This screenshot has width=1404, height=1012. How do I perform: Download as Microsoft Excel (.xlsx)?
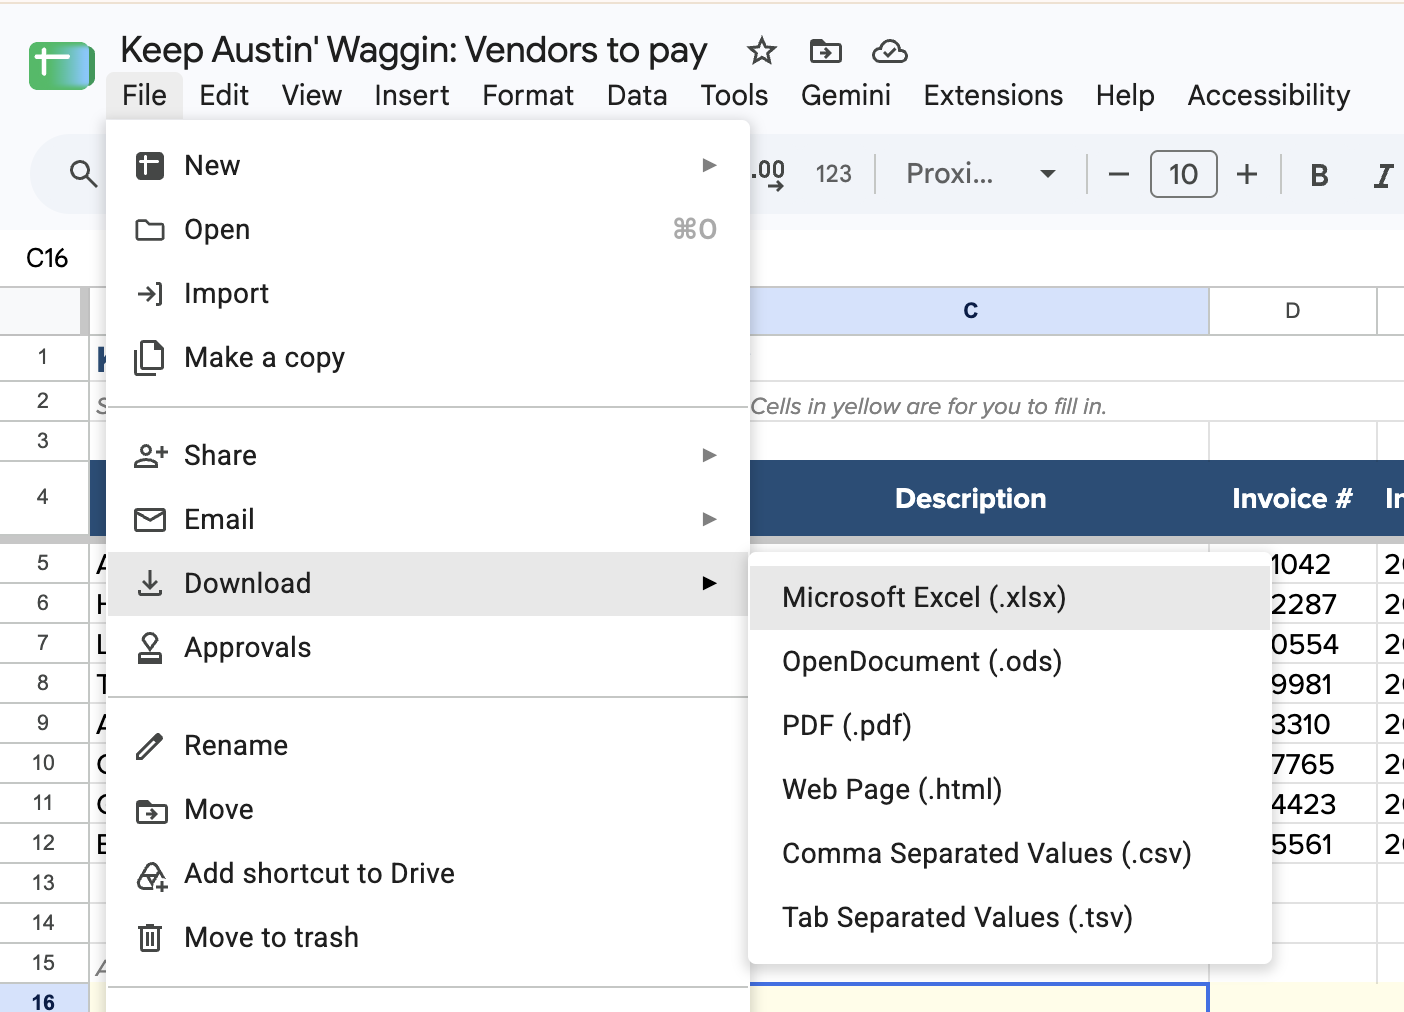tap(1010, 598)
